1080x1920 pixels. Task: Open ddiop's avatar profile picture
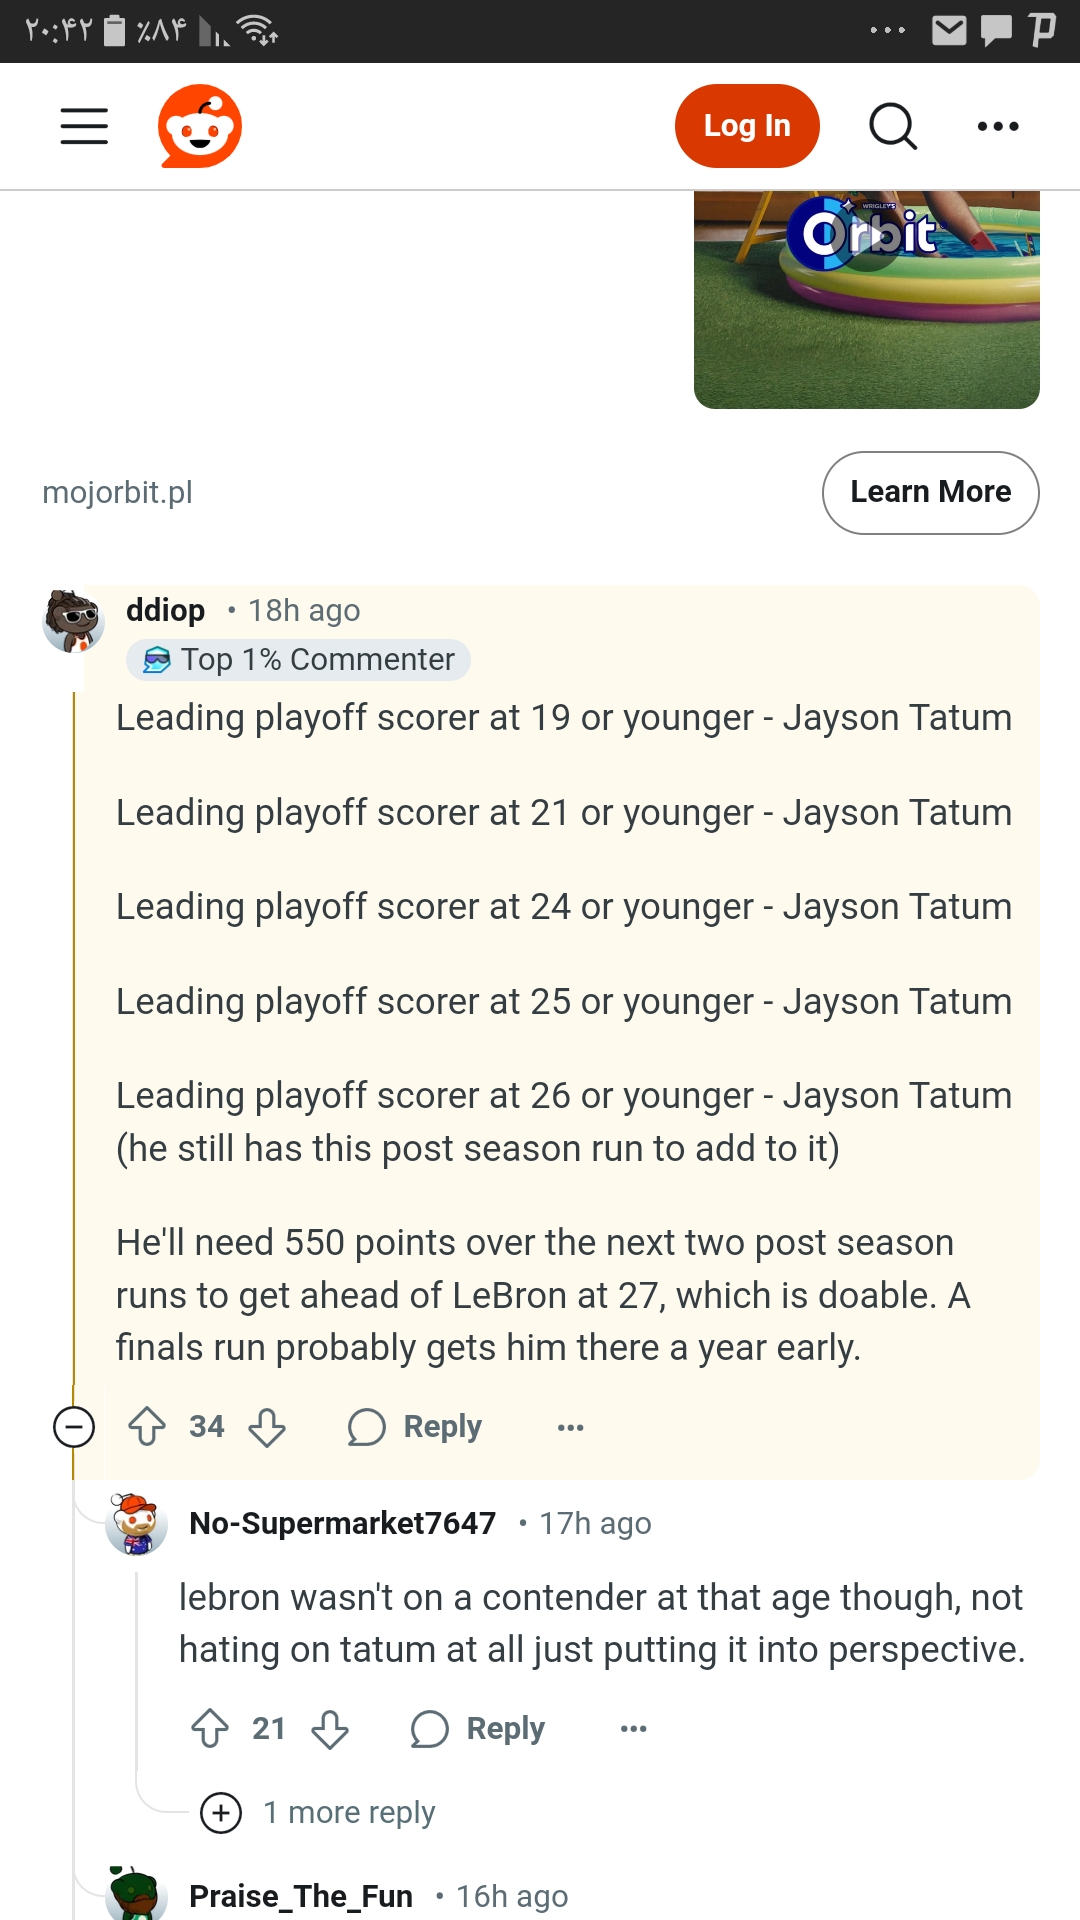click(x=73, y=621)
